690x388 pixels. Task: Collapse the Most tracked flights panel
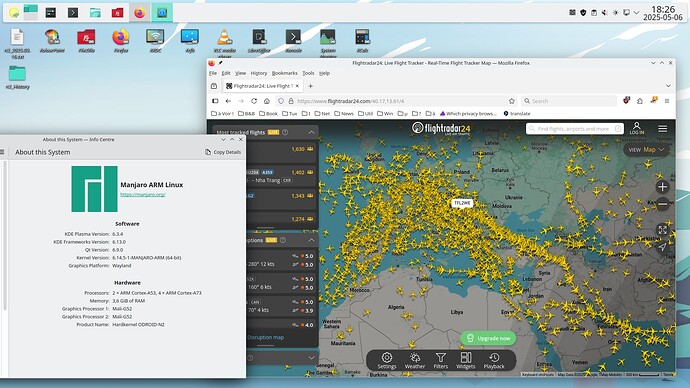tap(311, 132)
